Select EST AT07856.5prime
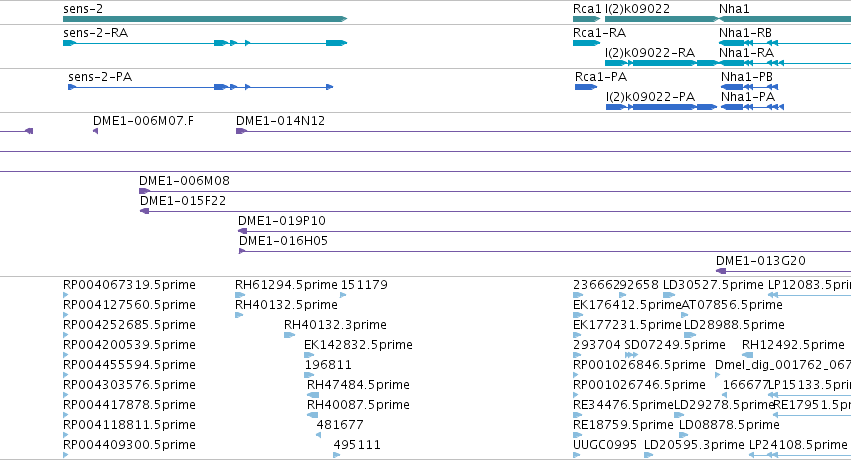Screen dimensions: 851x460 click(732, 305)
